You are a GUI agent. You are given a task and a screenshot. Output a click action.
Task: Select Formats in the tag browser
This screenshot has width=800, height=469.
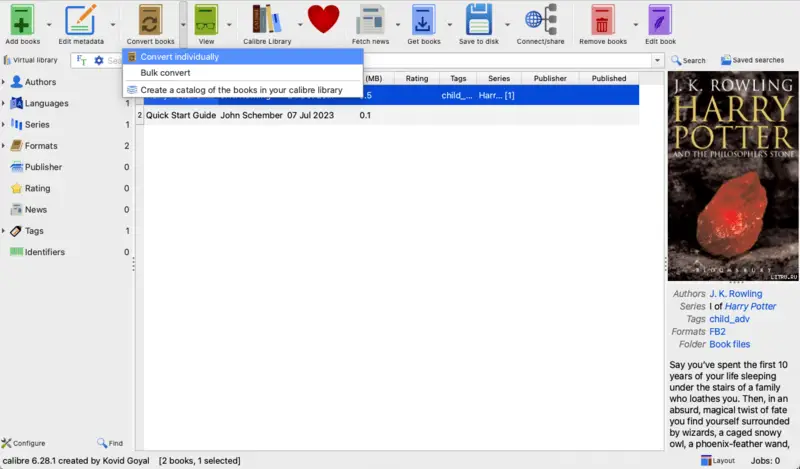pyautogui.click(x=41, y=146)
